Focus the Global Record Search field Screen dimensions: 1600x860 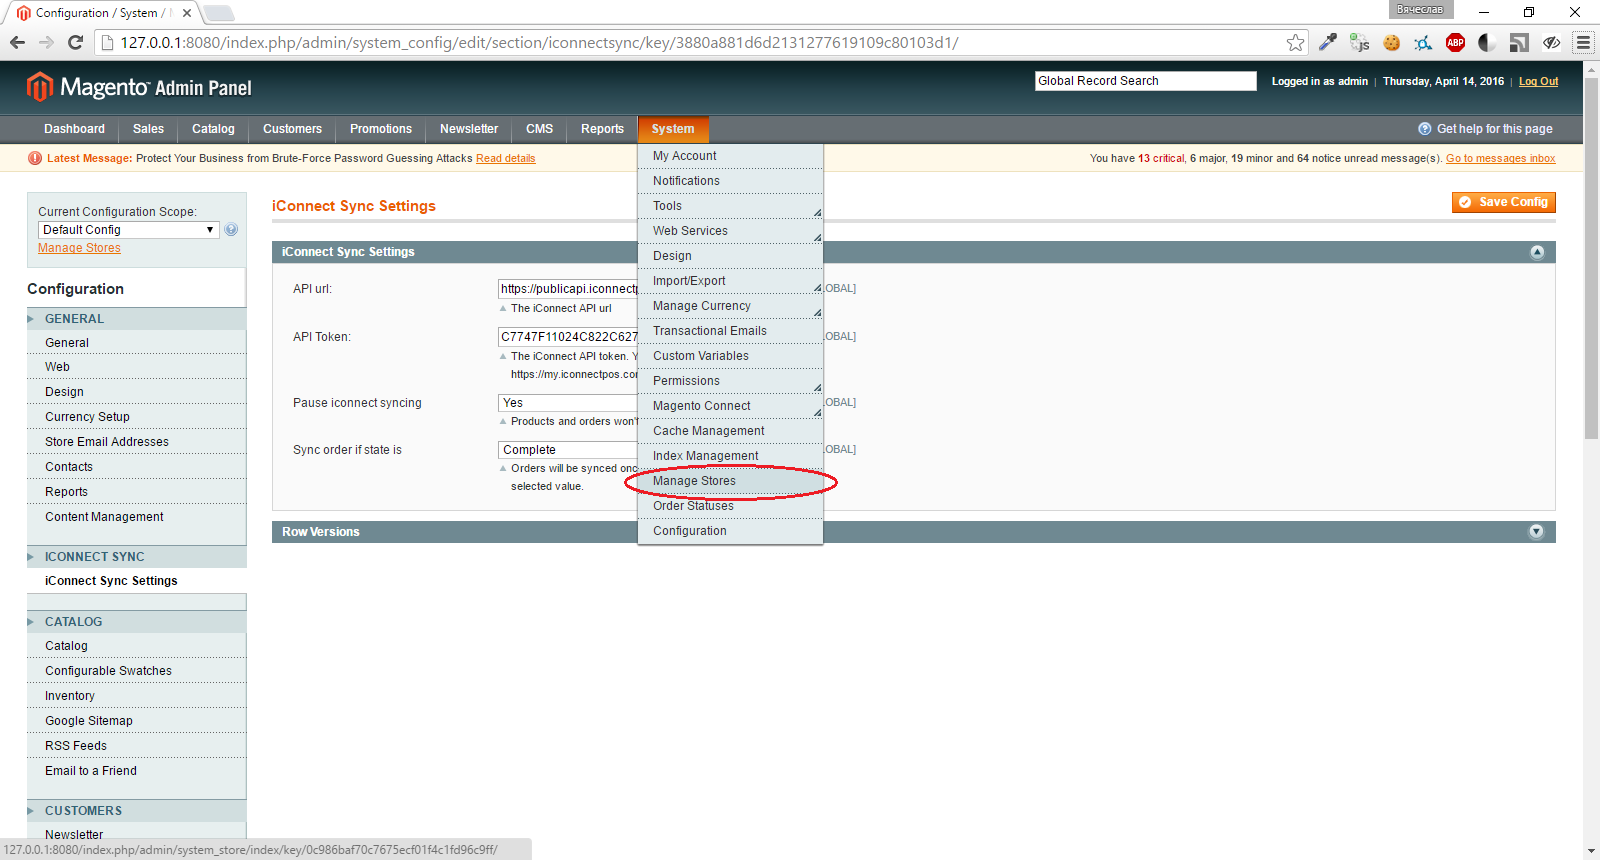(x=1145, y=81)
